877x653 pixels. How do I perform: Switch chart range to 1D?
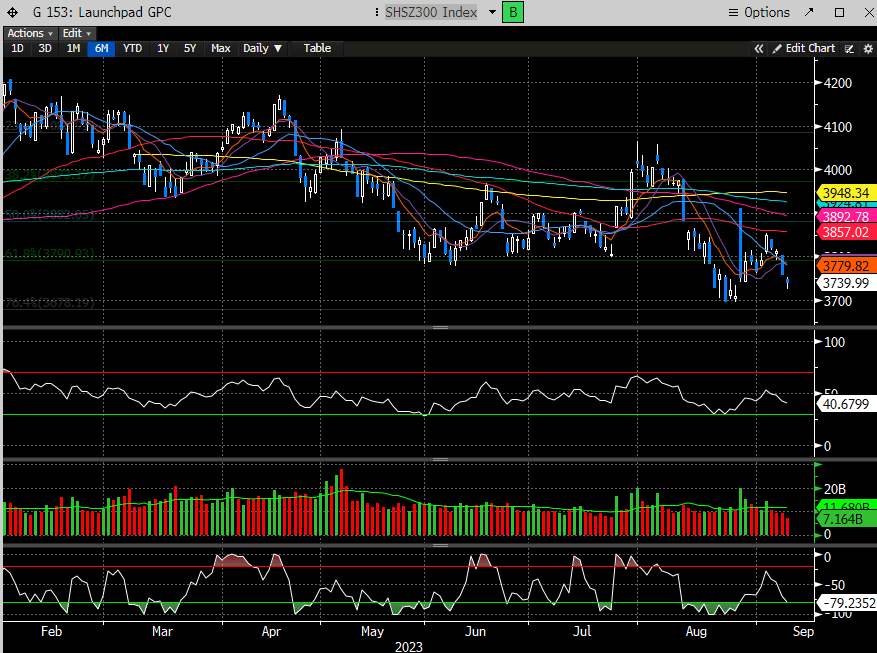[x=17, y=49]
